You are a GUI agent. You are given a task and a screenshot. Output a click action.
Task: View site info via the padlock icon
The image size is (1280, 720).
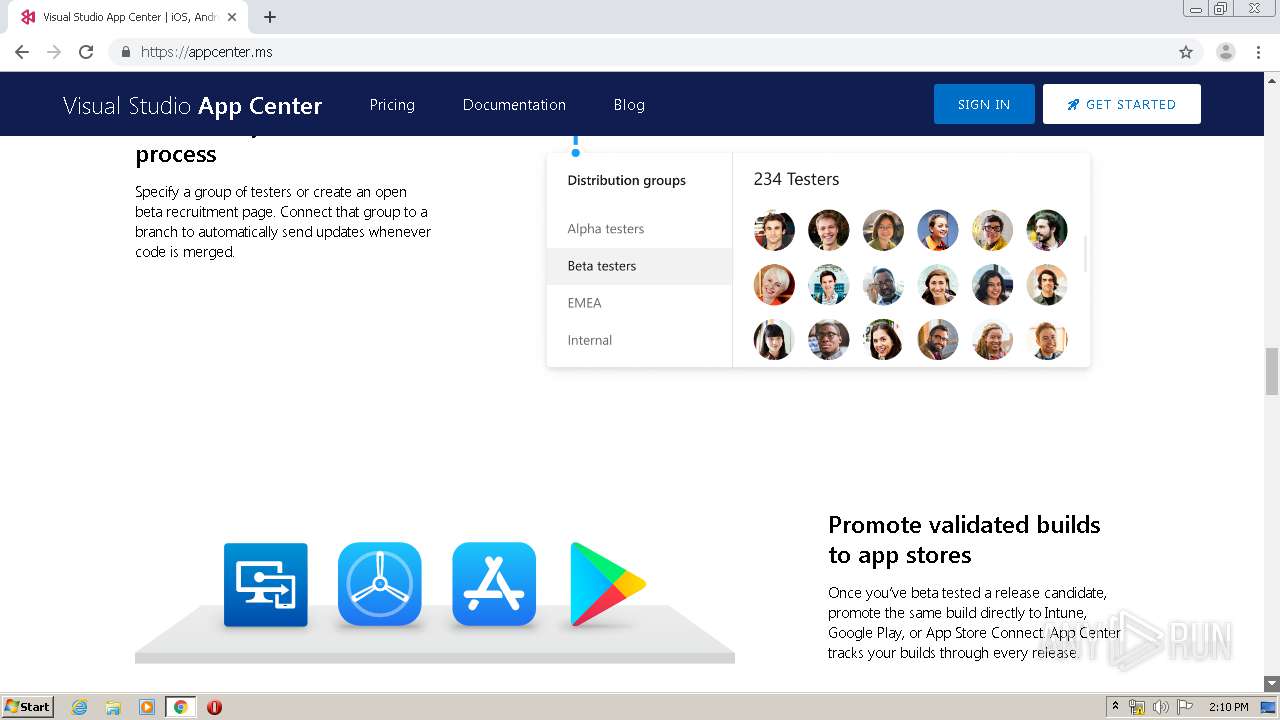click(126, 52)
